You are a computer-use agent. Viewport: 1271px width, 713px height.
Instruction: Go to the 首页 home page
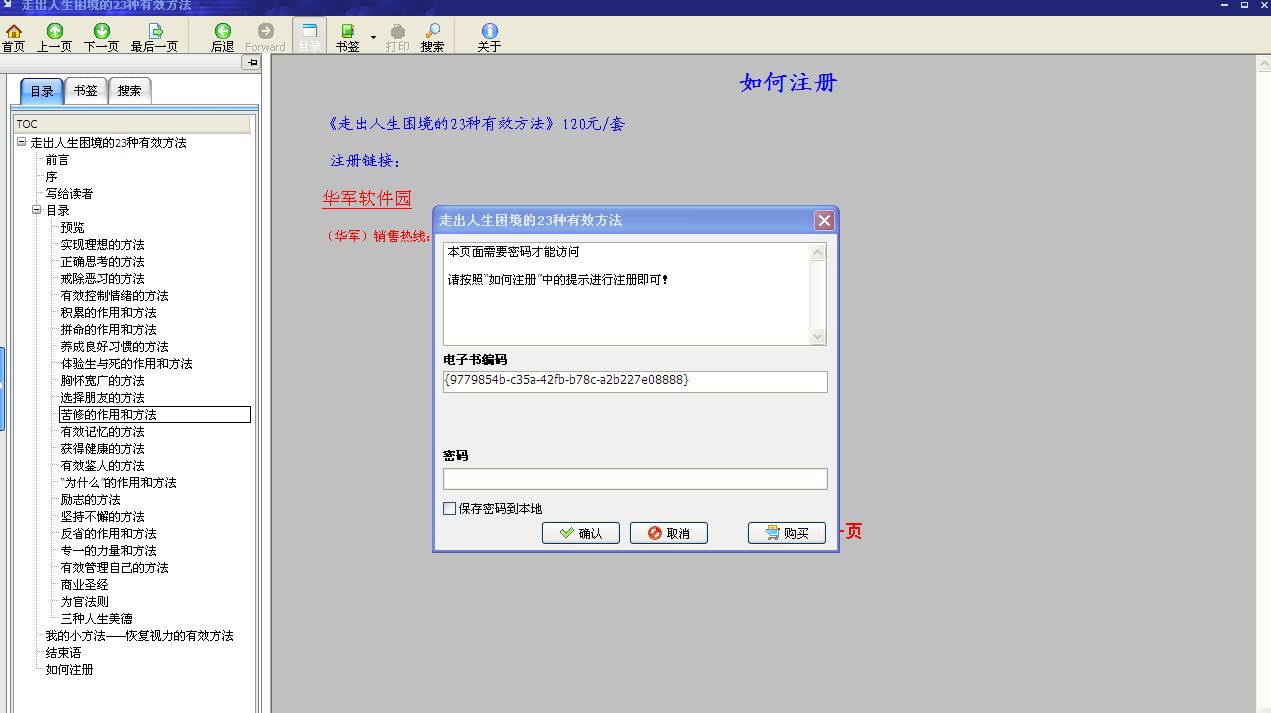[14, 38]
